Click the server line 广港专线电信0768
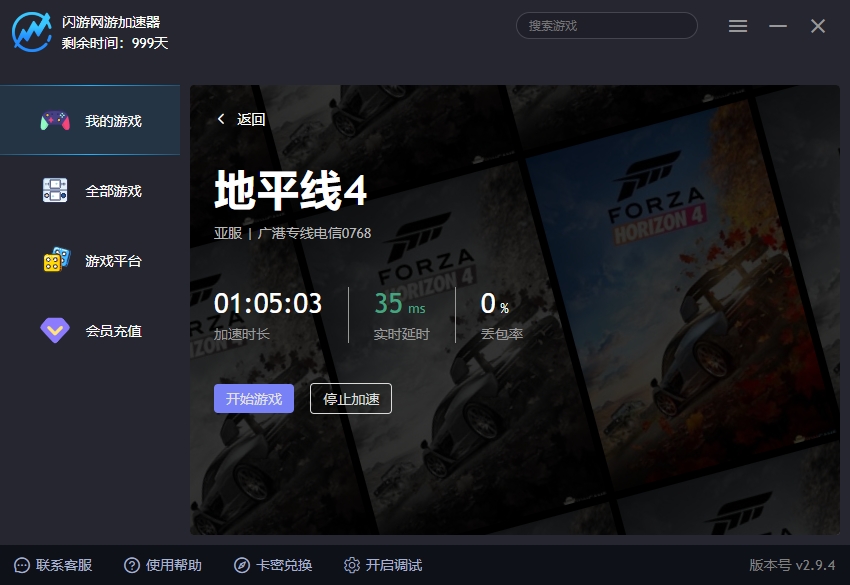The height and width of the screenshot is (585, 850). click(314, 233)
